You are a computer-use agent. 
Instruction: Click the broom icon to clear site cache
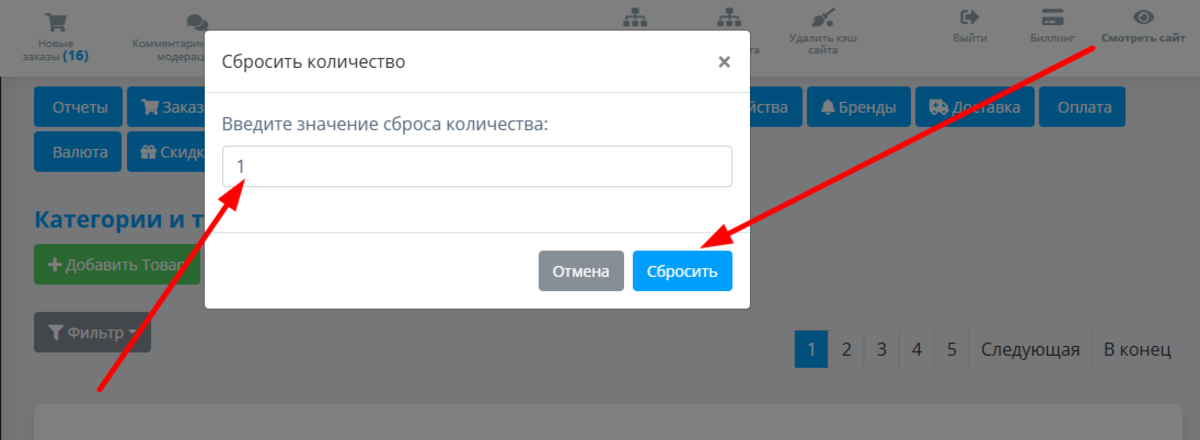pyautogui.click(x=823, y=18)
